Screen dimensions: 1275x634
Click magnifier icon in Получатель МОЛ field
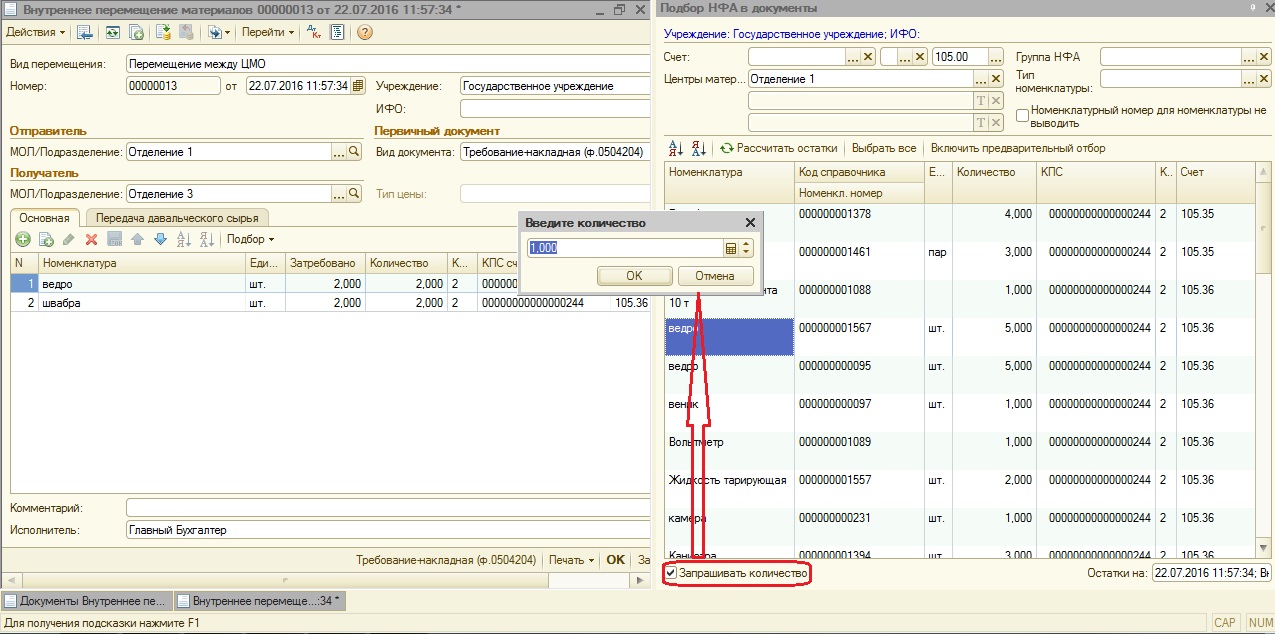coord(354,194)
